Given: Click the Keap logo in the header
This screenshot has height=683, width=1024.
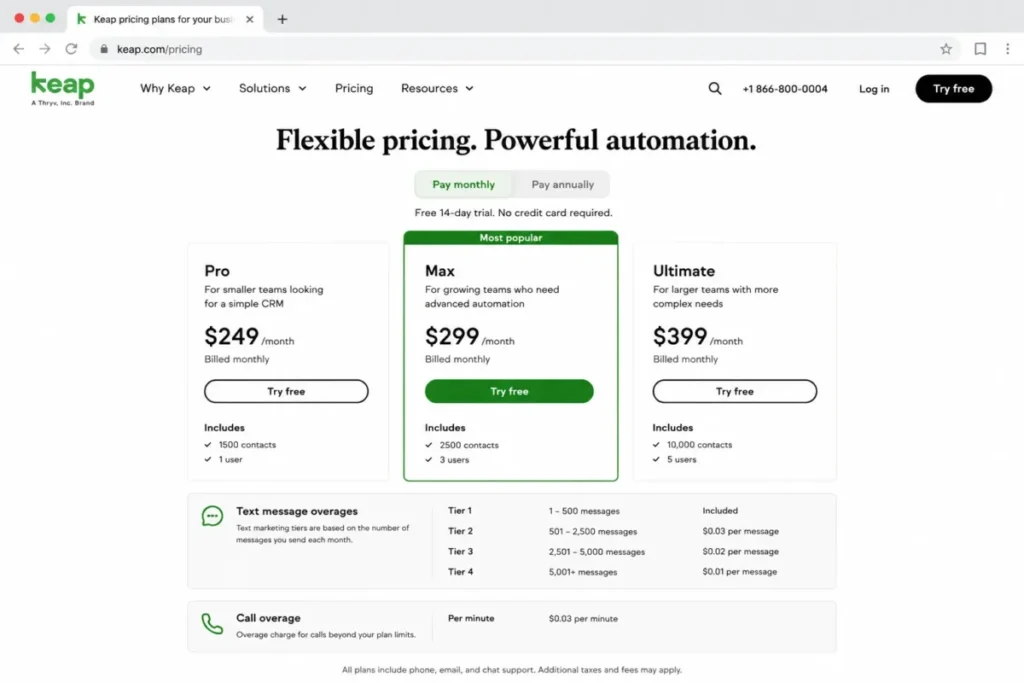Looking at the screenshot, I should (x=63, y=88).
